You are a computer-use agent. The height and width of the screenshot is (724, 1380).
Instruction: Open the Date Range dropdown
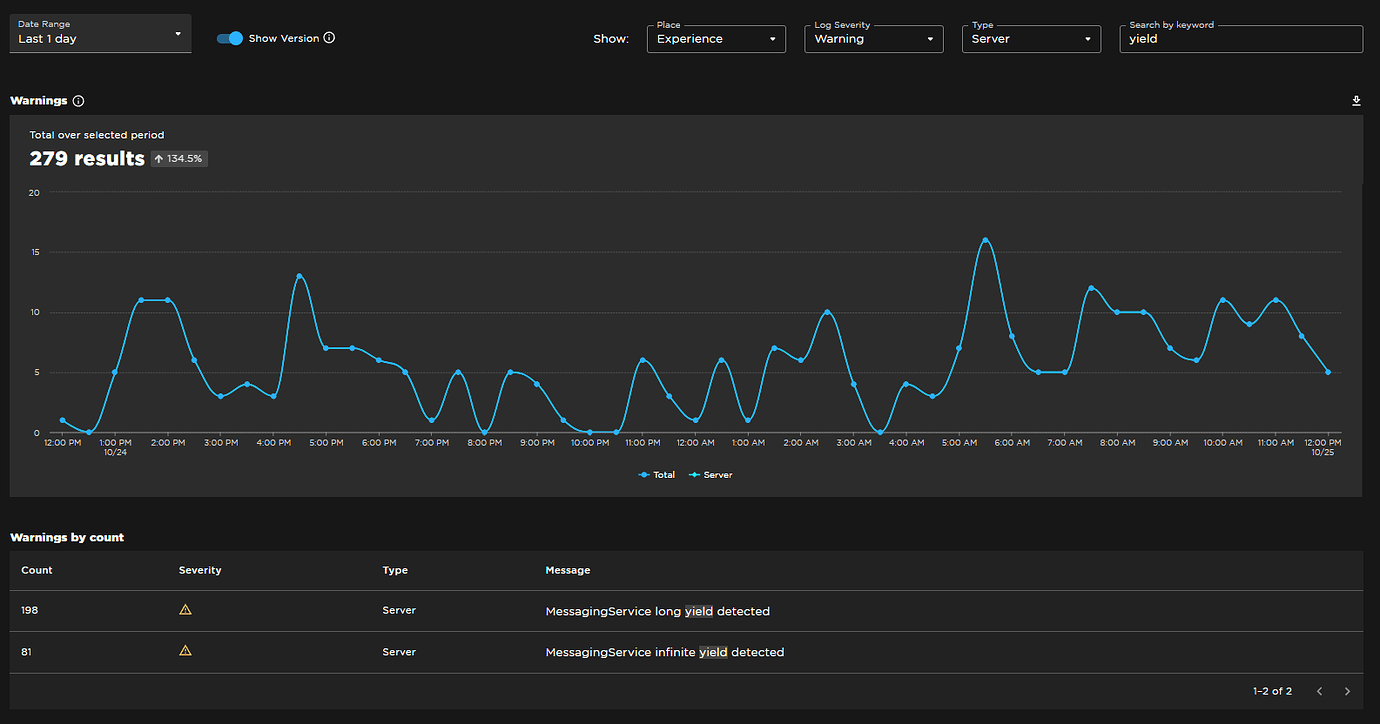click(100, 33)
